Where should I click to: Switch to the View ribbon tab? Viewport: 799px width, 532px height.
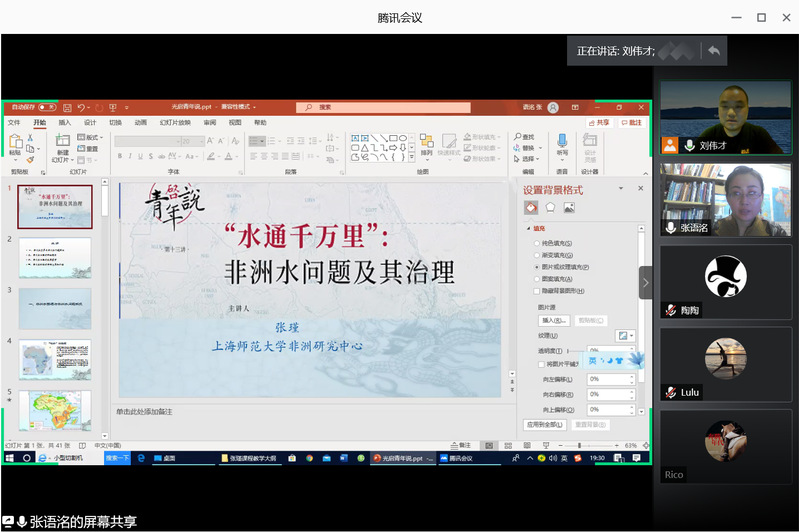pos(235,122)
